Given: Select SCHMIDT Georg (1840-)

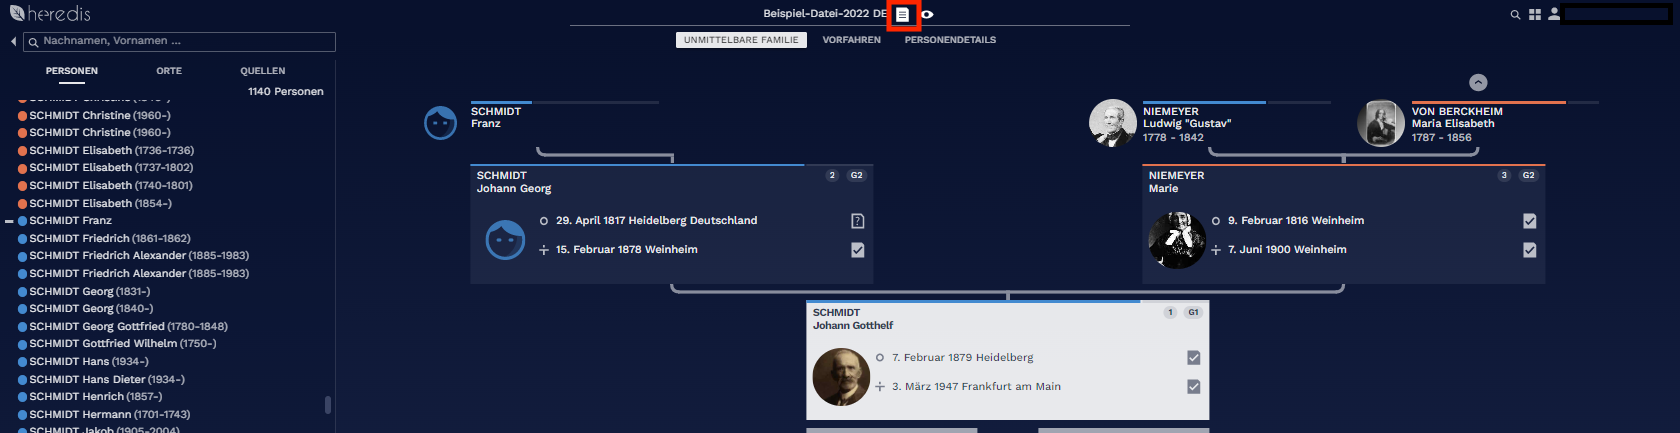Looking at the screenshot, I should pos(91,309).
